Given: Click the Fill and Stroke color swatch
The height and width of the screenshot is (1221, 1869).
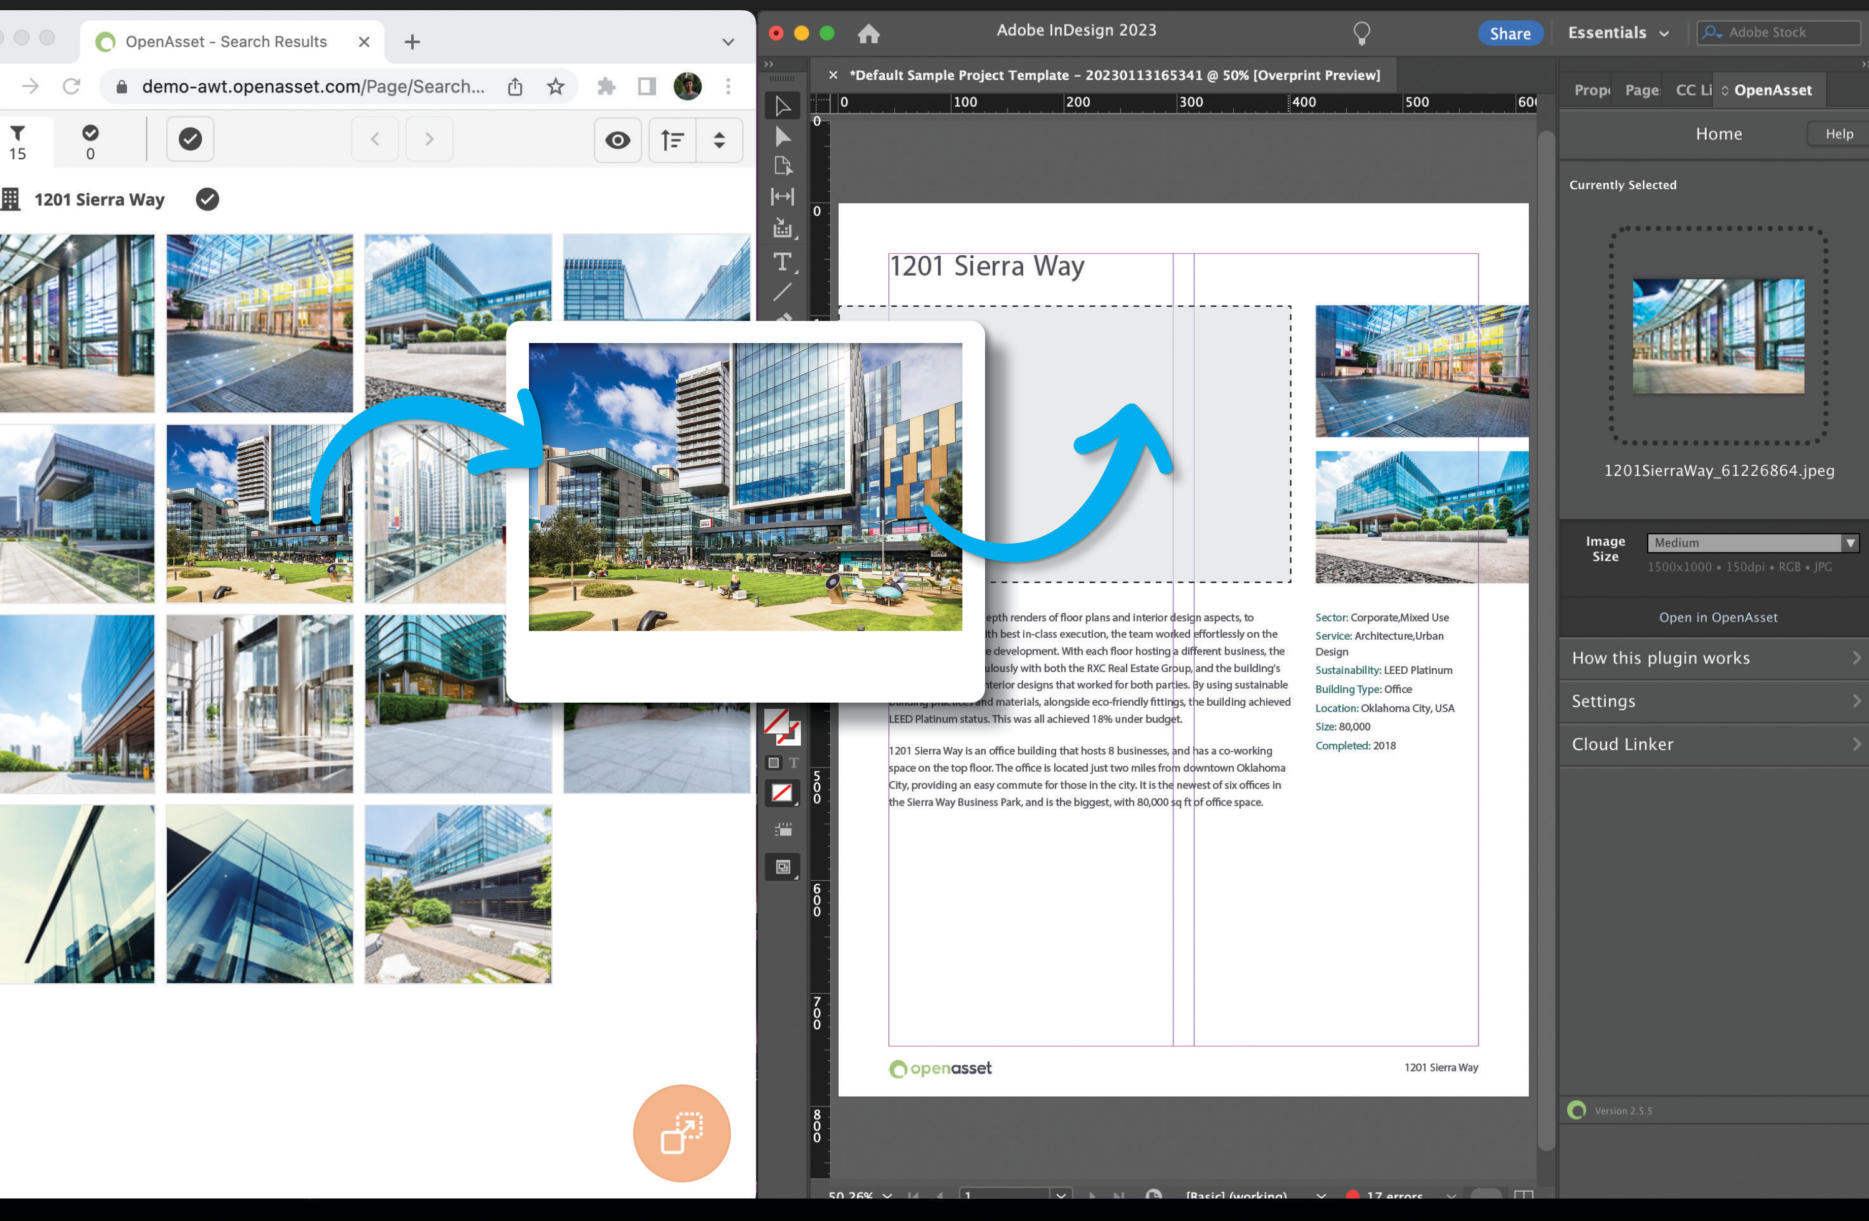Looking at the screenshot, I should [x=782, y=727].
